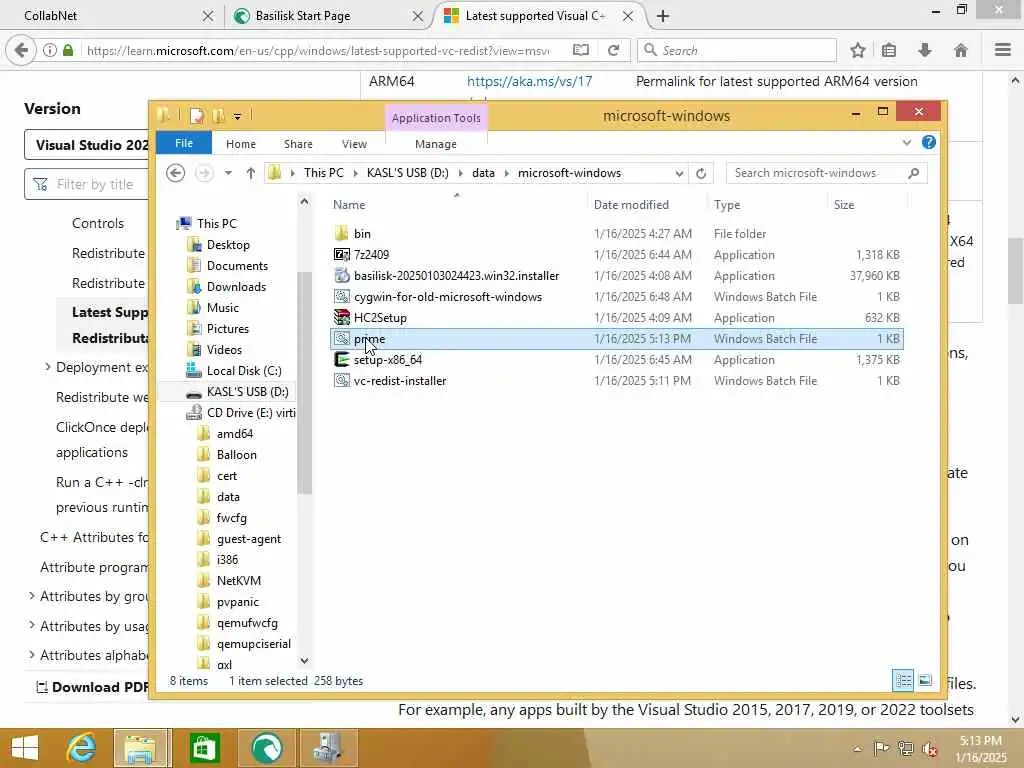1024x768 pixels.
Task: Open Explorer Help question mark icon
Action: (929, 142)
